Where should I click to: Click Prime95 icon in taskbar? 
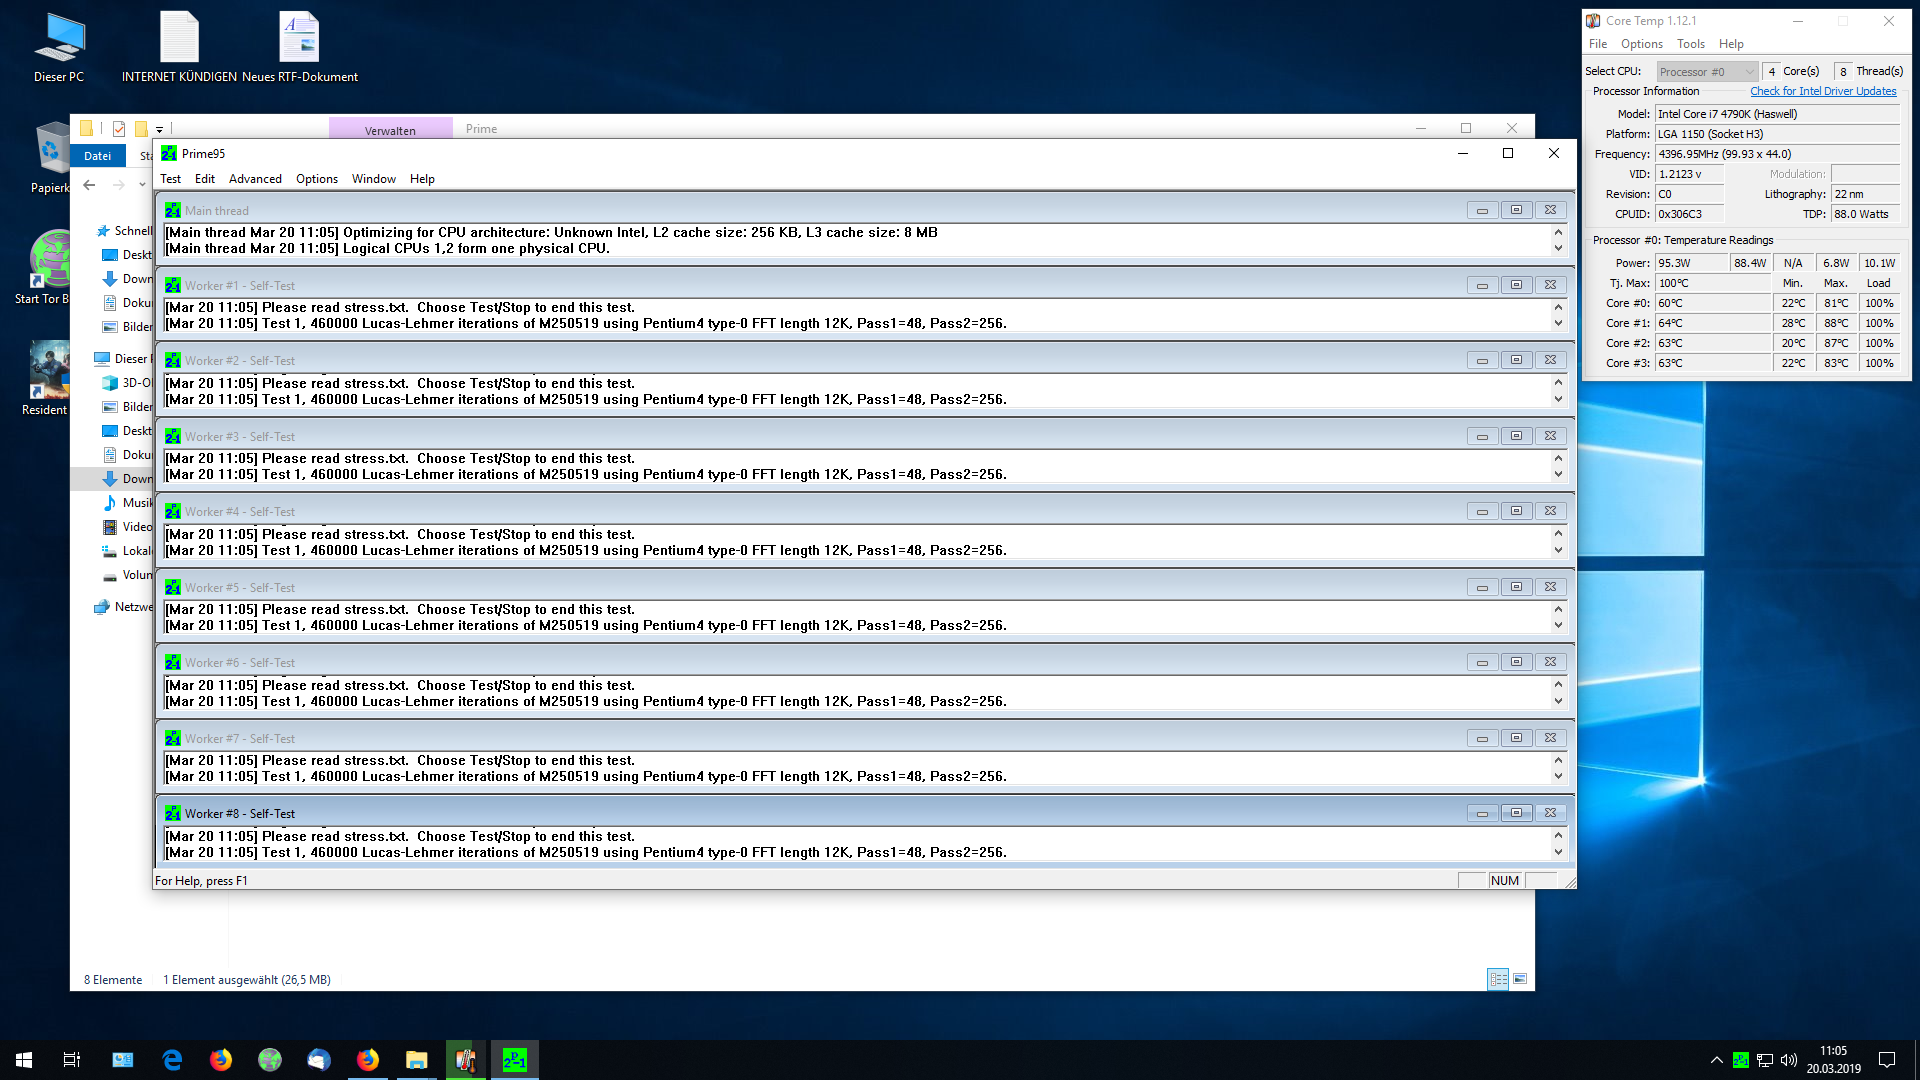point(514,1060)
